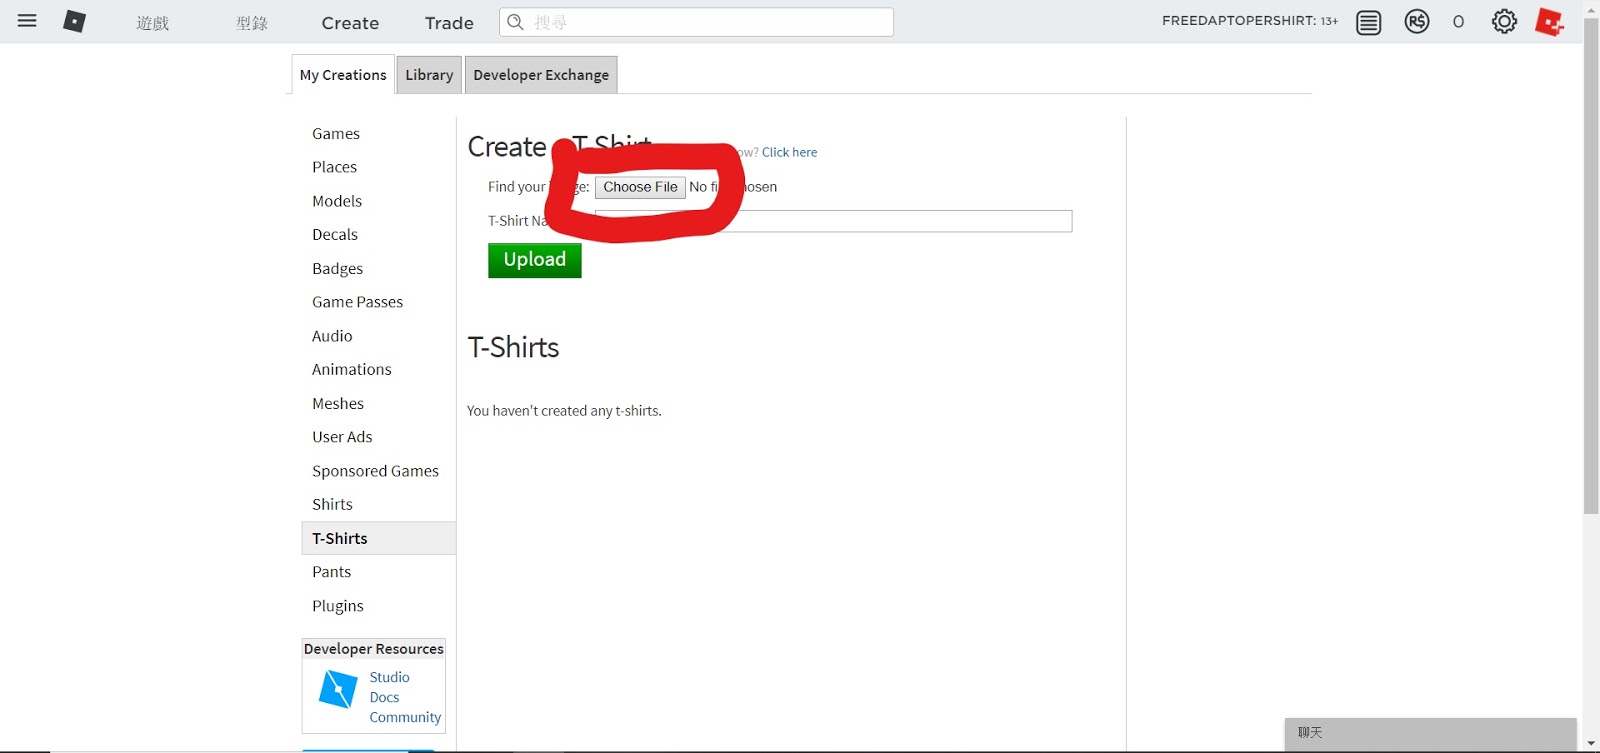Open Plugins in the sidebar
The image size is (1600, 753).
pos(338,606)
